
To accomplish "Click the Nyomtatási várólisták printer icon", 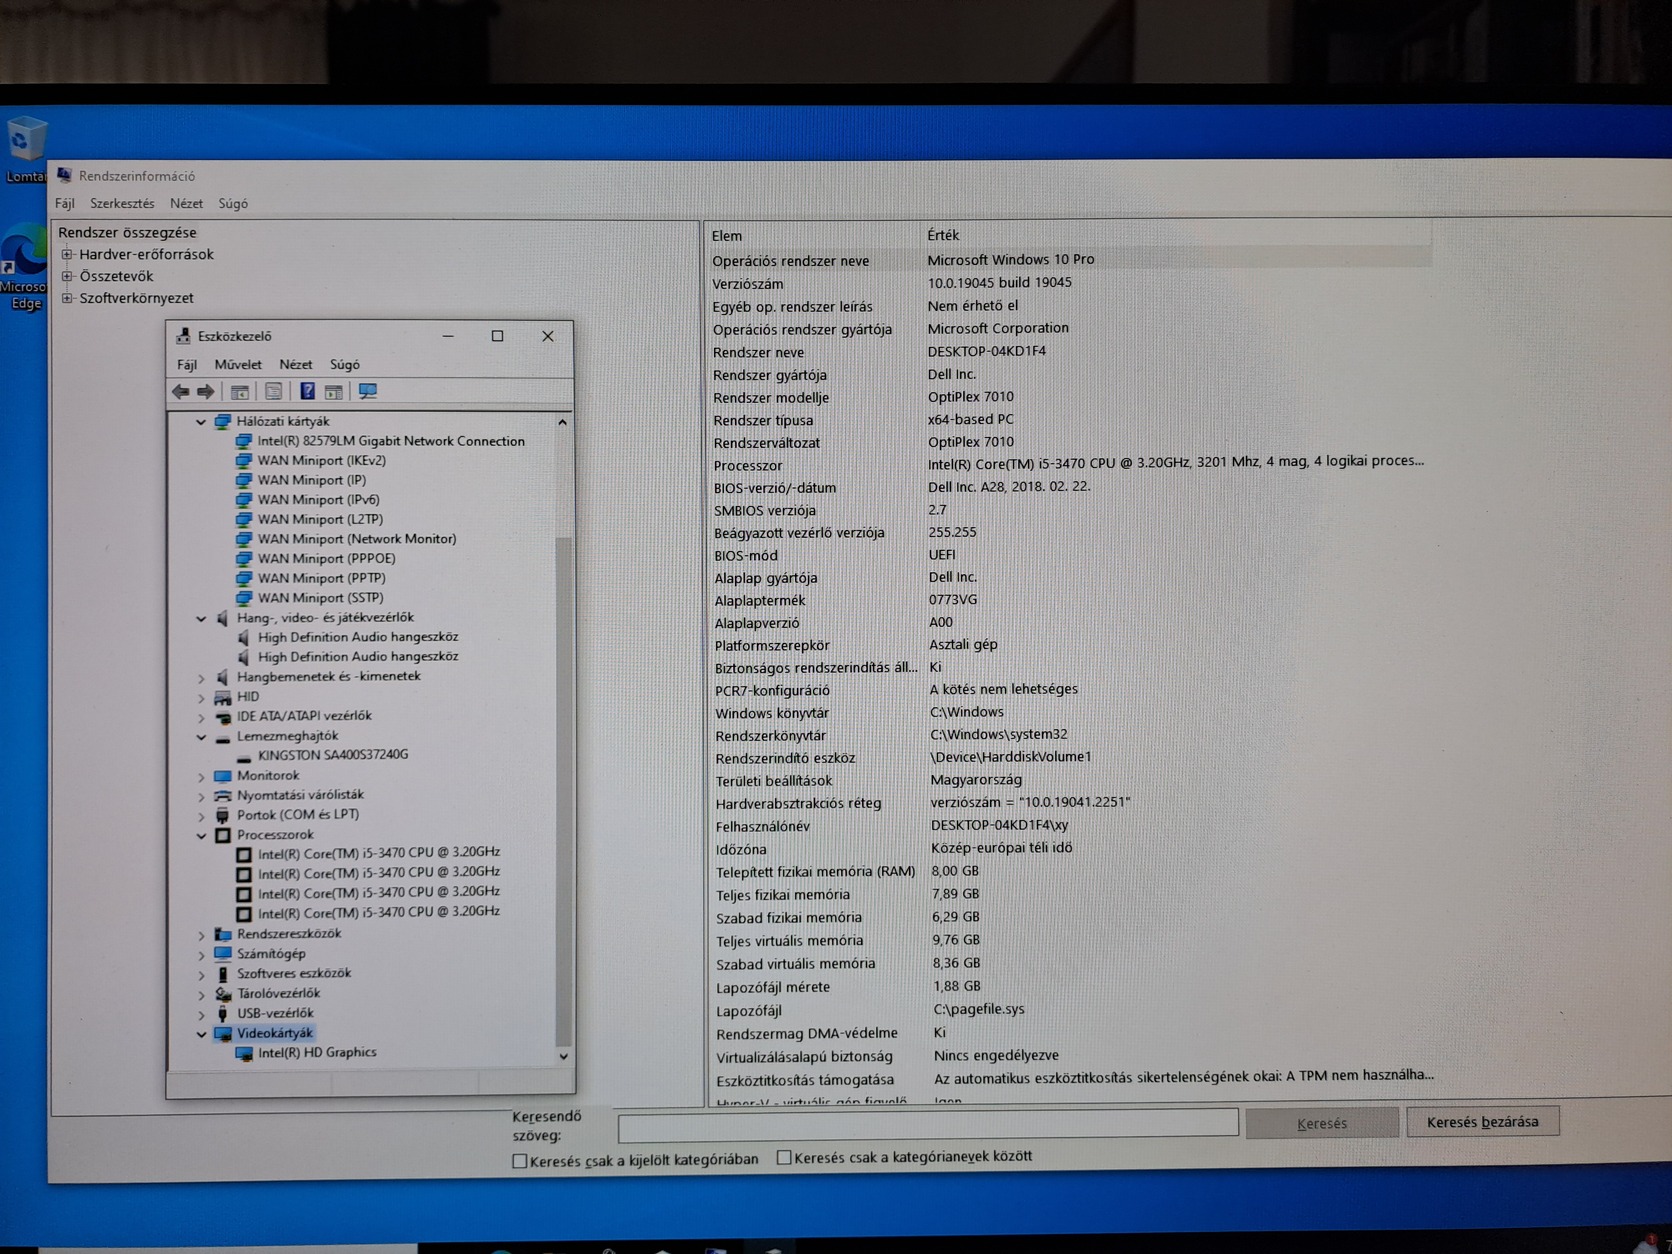I will tap(223, 796).
